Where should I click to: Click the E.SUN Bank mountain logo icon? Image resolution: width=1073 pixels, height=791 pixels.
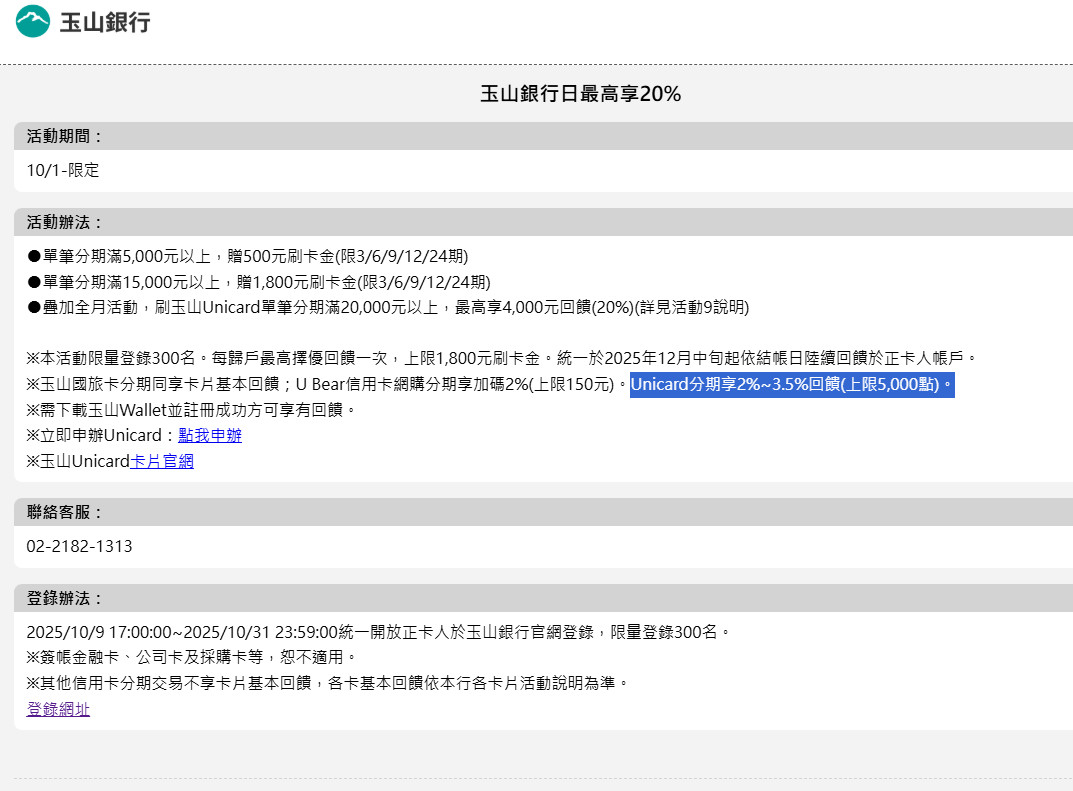32,21
